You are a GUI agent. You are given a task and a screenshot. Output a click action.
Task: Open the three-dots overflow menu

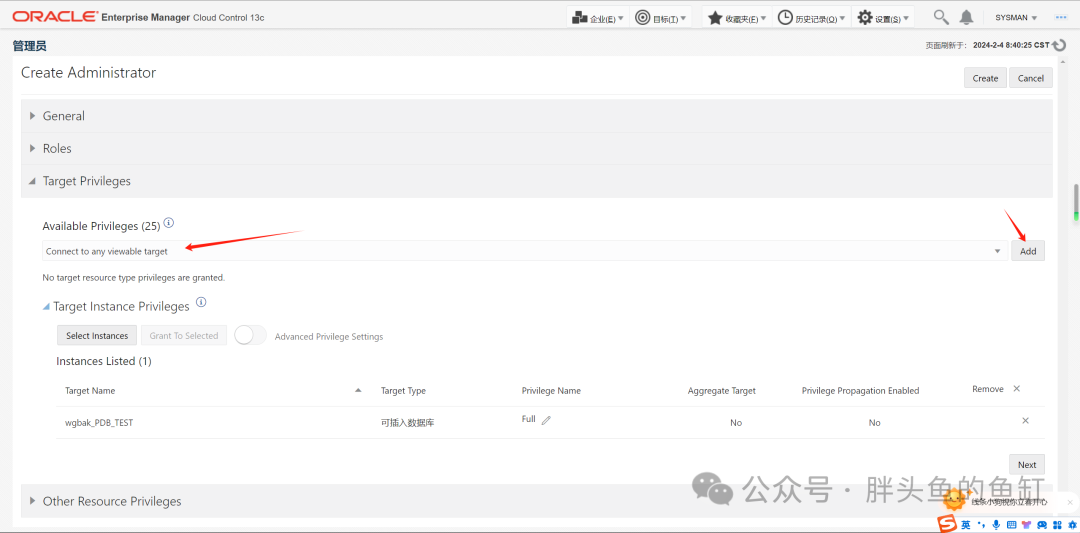point(1060,17)
